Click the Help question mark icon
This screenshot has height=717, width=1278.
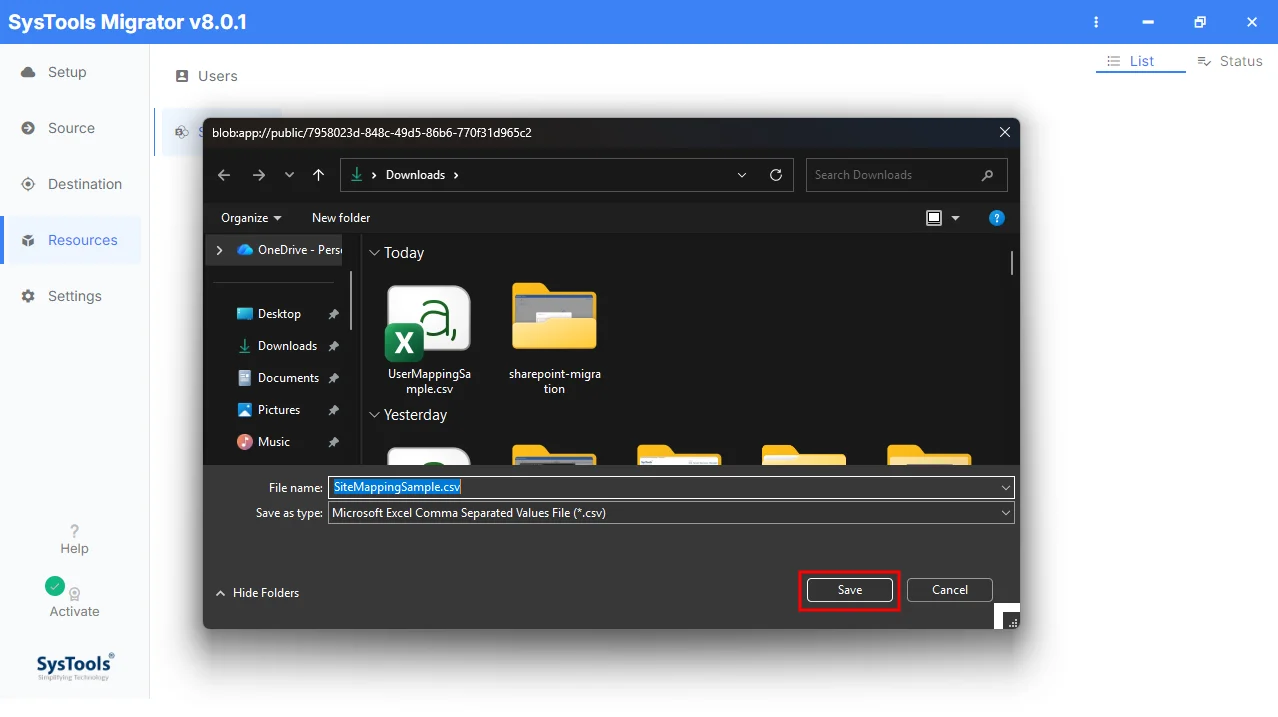pos(74,531)
